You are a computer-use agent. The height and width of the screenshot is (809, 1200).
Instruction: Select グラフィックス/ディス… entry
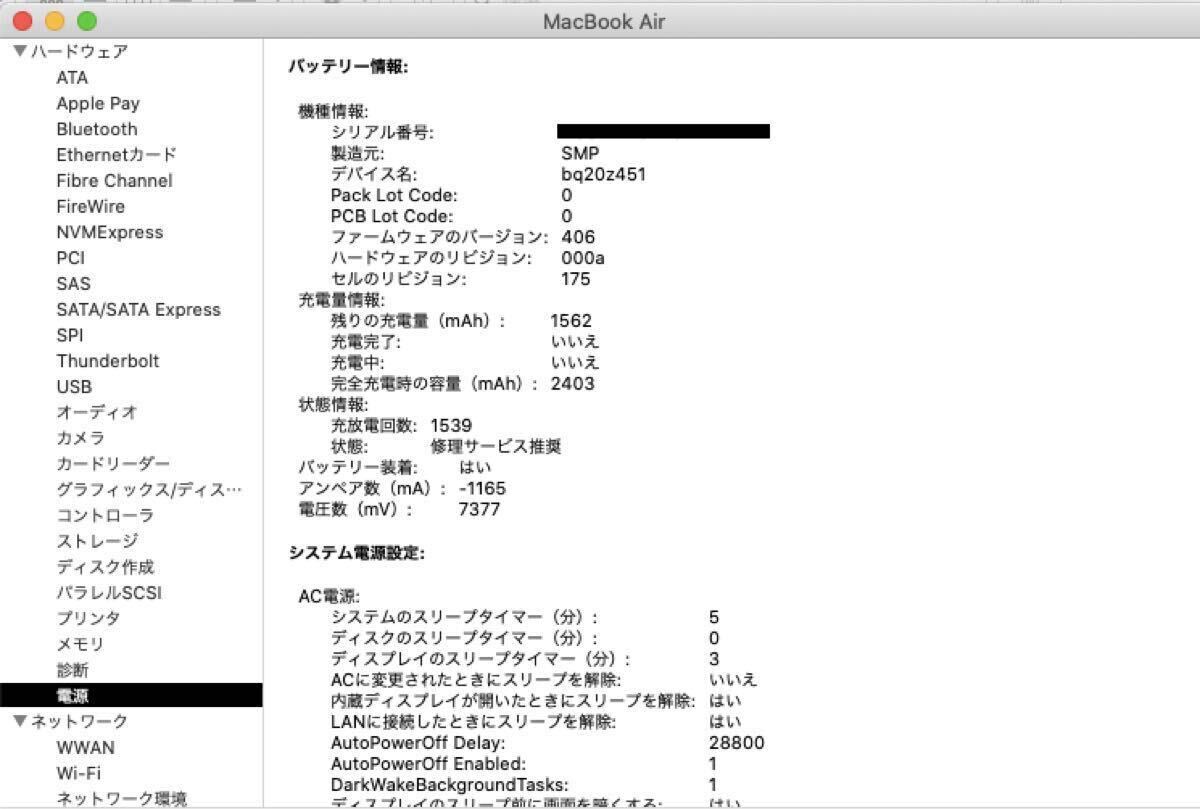click(x=149, y=490)
